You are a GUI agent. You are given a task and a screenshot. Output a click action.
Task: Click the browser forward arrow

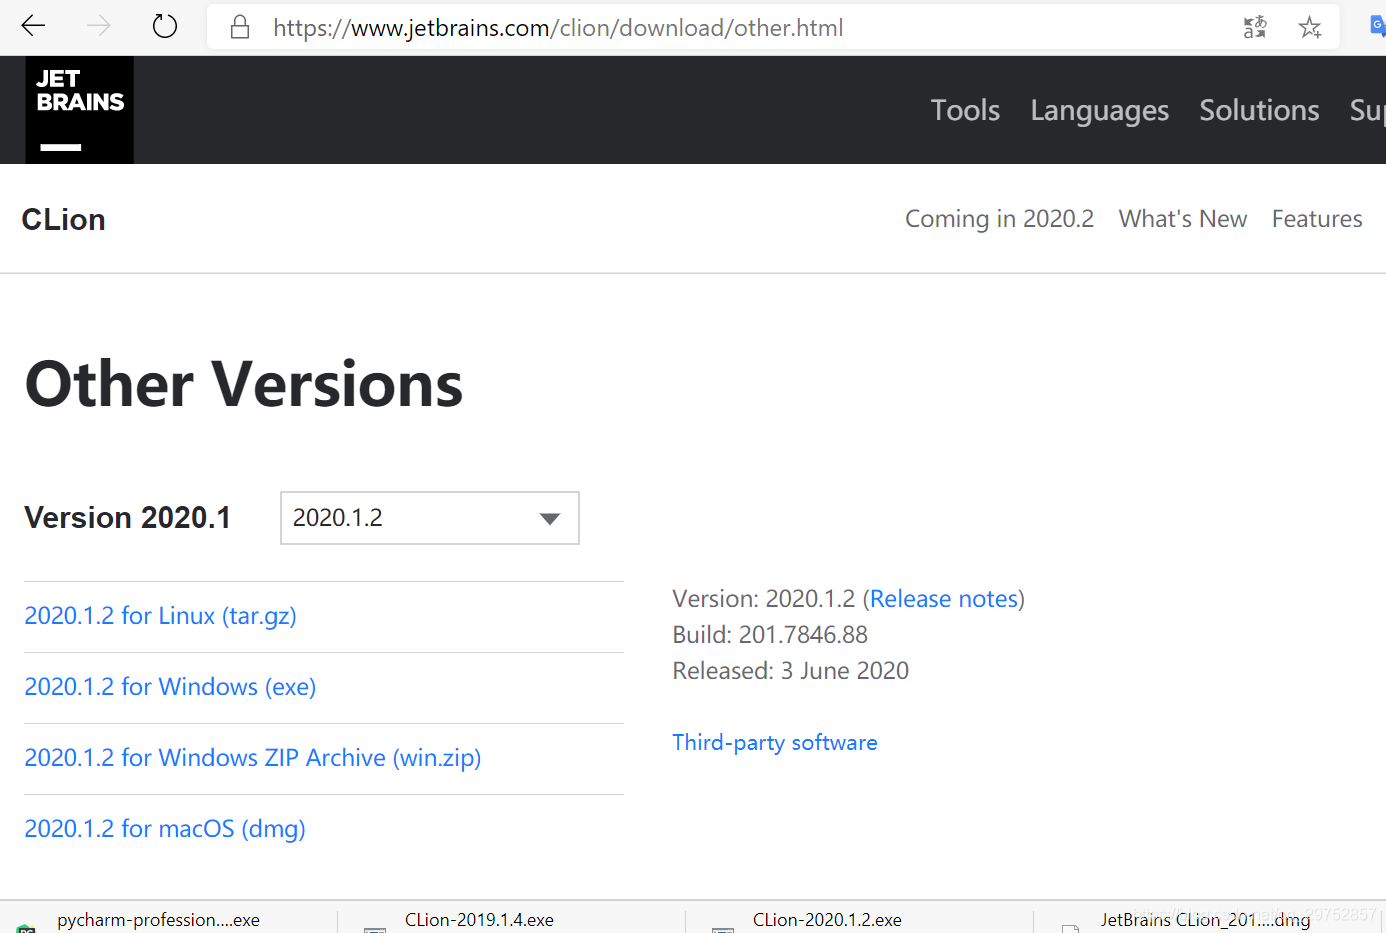click(99, 26)
